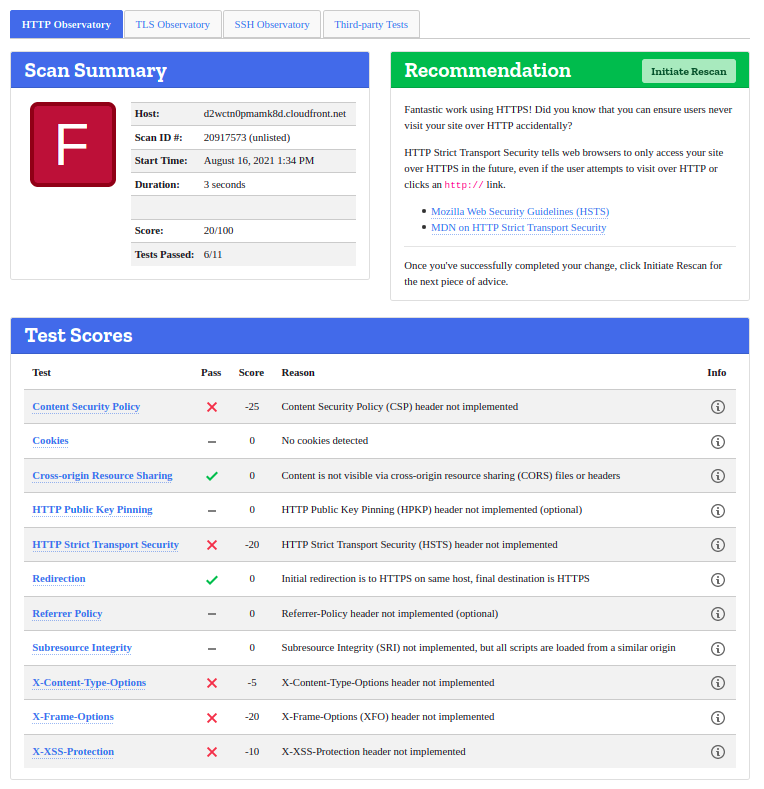Click the Reason column header

[x=298, y=373]
